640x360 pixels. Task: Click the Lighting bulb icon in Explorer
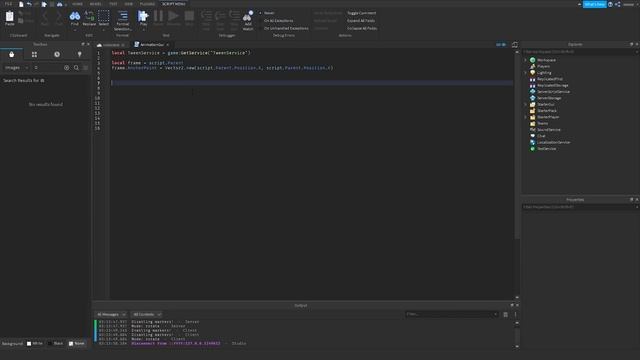532,73
